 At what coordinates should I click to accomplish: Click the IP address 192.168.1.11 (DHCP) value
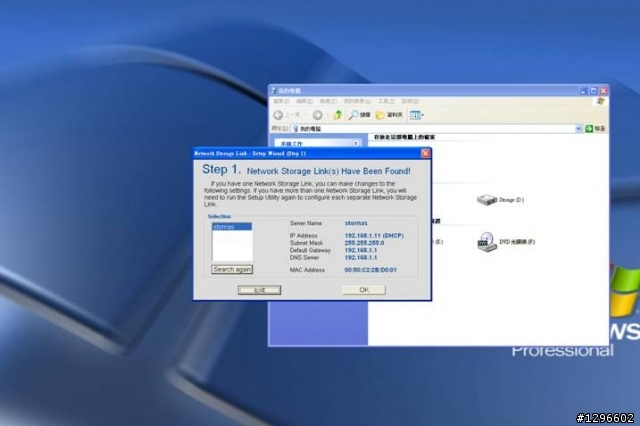[x=374, y=235]
